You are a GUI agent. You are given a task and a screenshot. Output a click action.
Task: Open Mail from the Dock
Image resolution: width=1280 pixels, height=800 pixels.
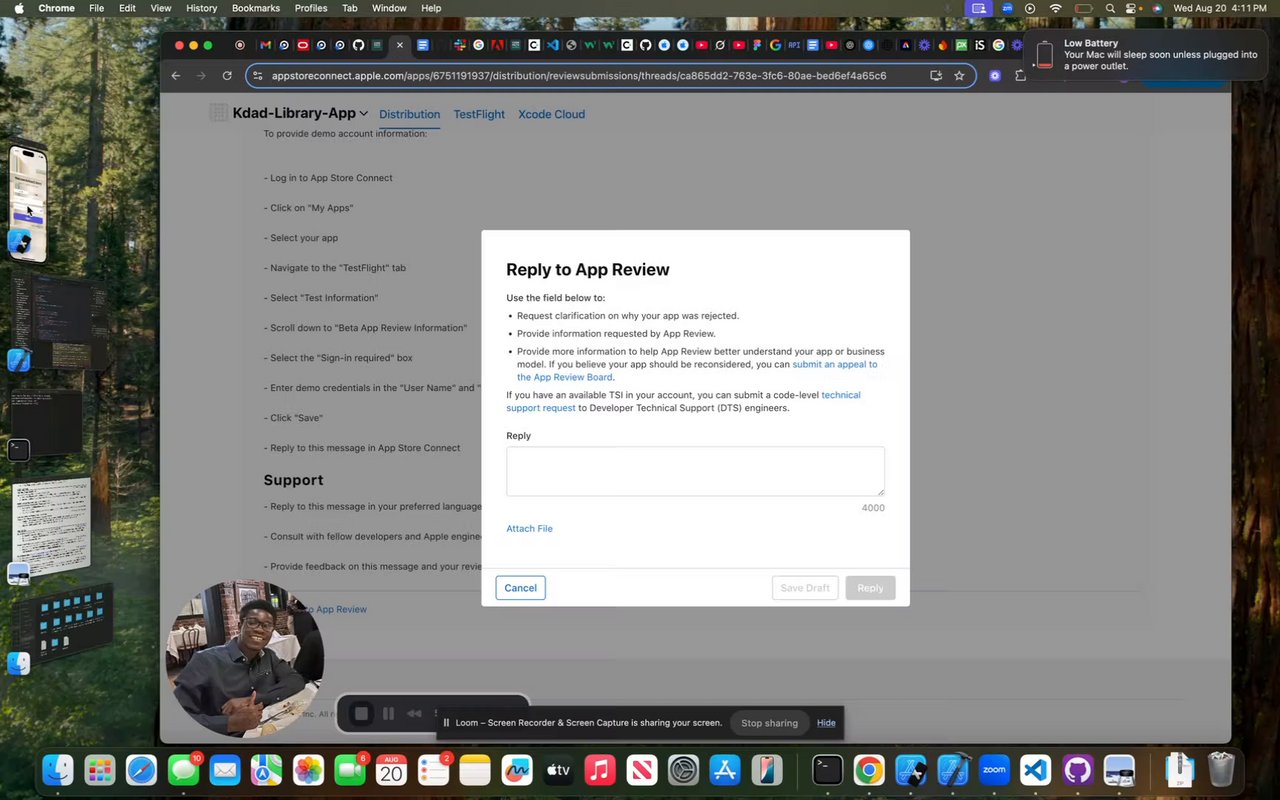tap(225, 770)
